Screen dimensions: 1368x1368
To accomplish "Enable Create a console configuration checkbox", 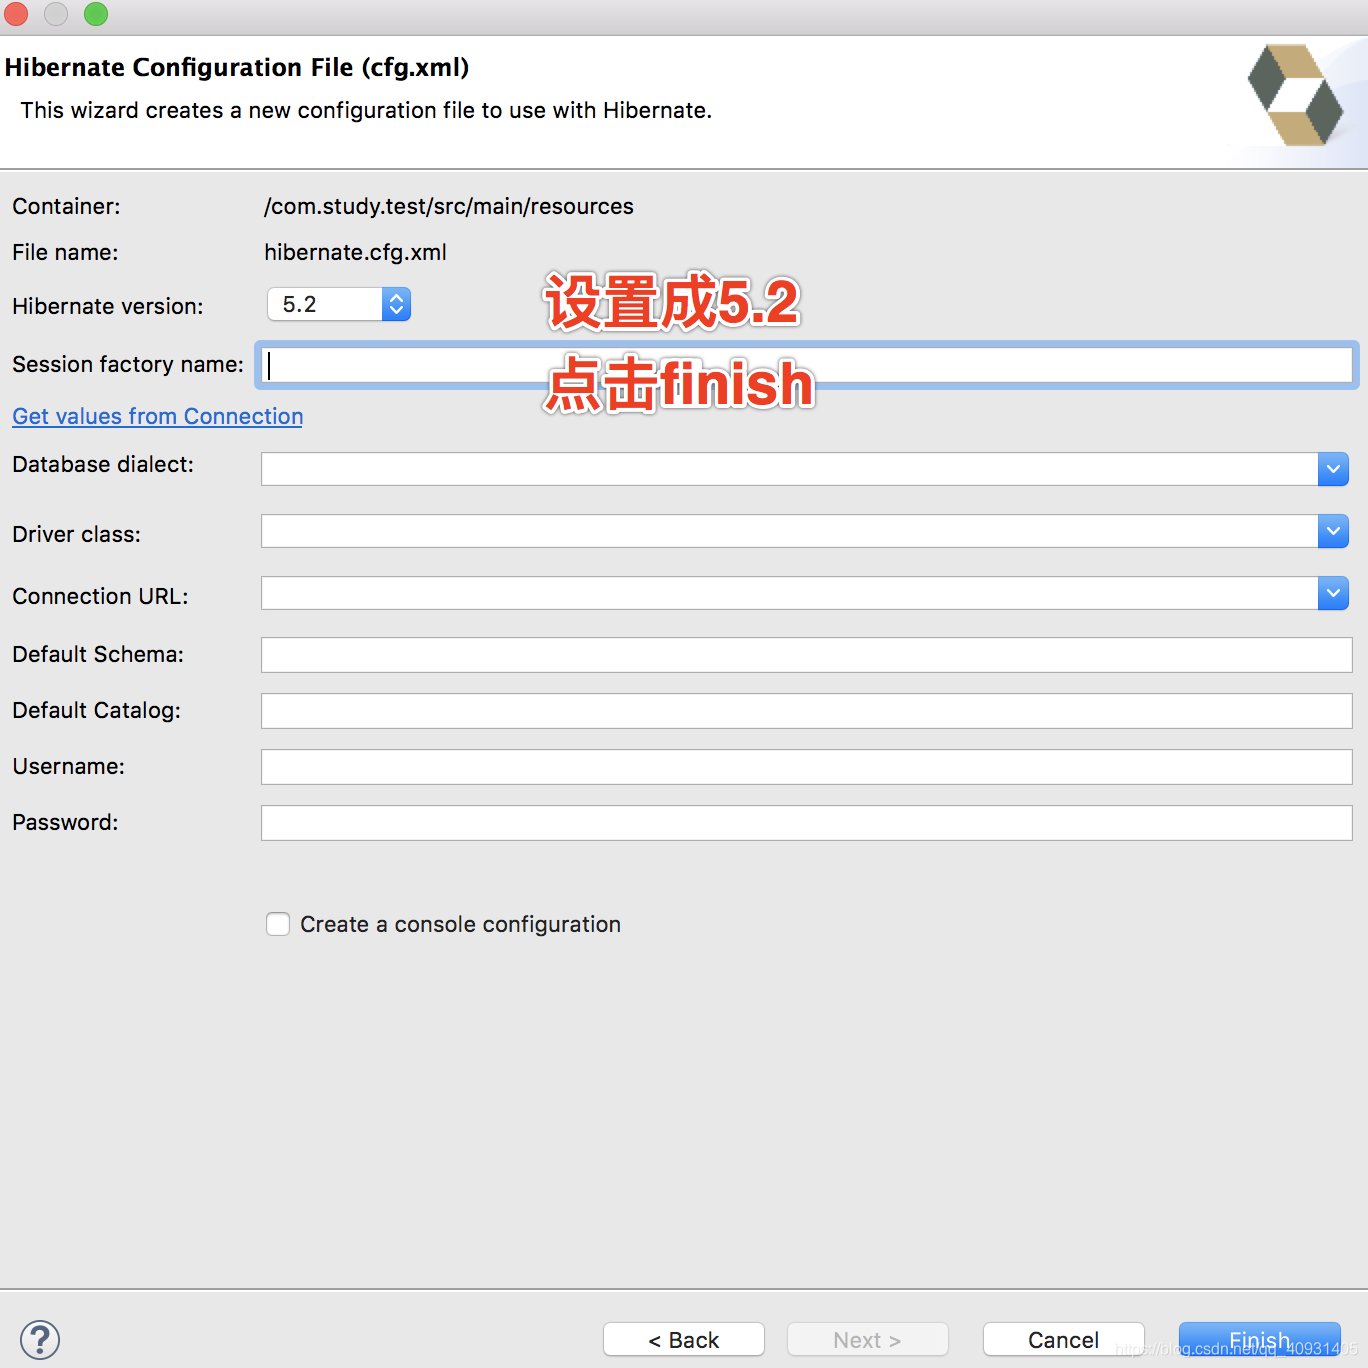I will point(278,924).
